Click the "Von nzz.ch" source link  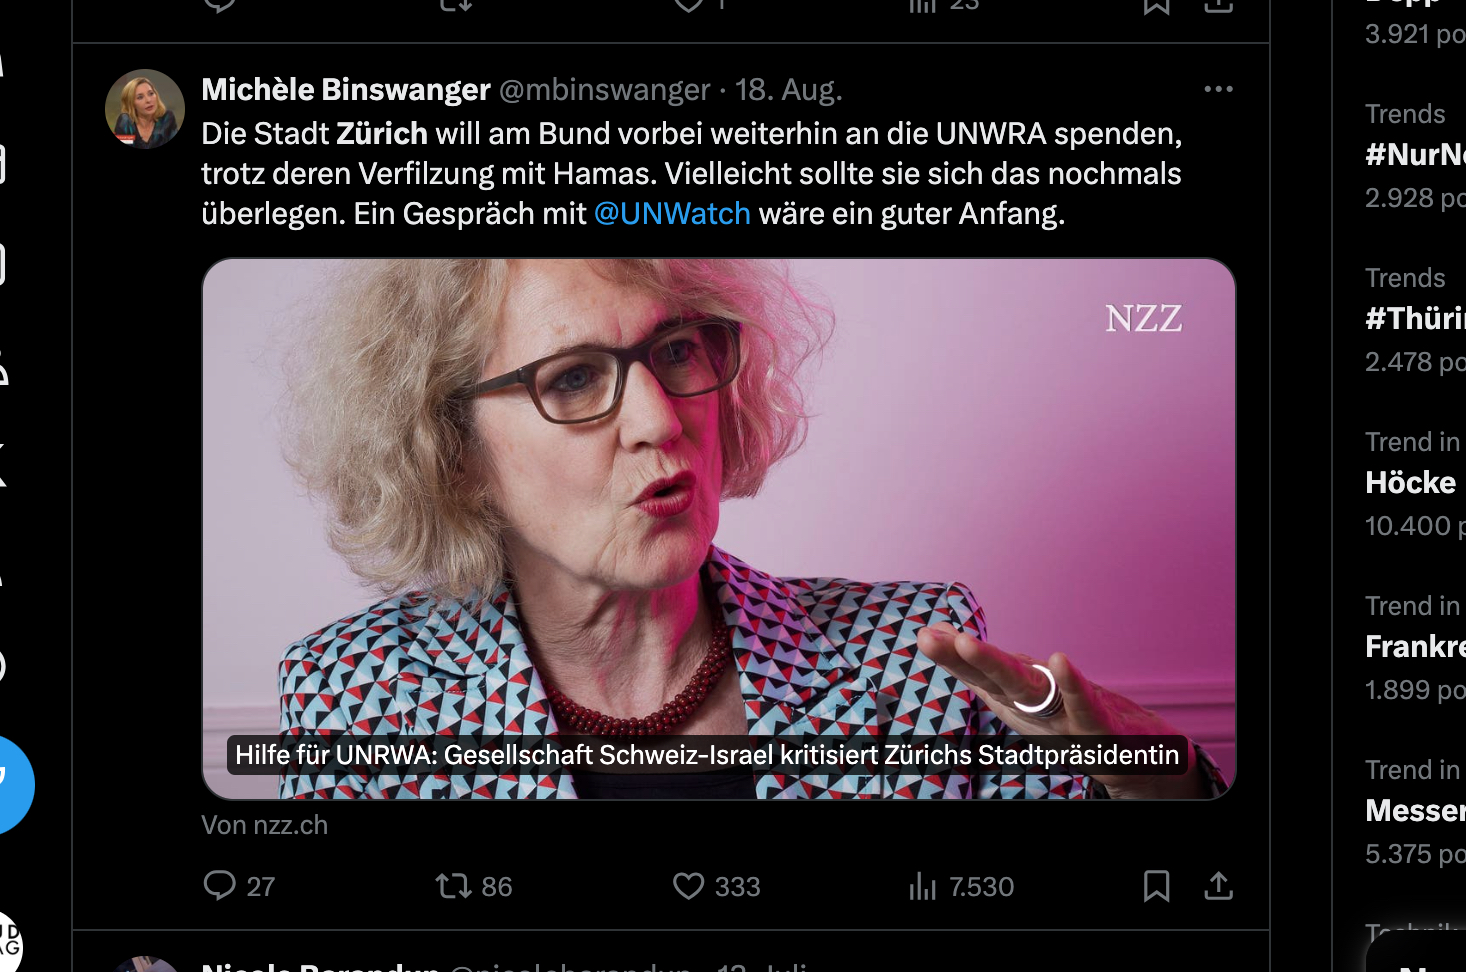point(264,825)
